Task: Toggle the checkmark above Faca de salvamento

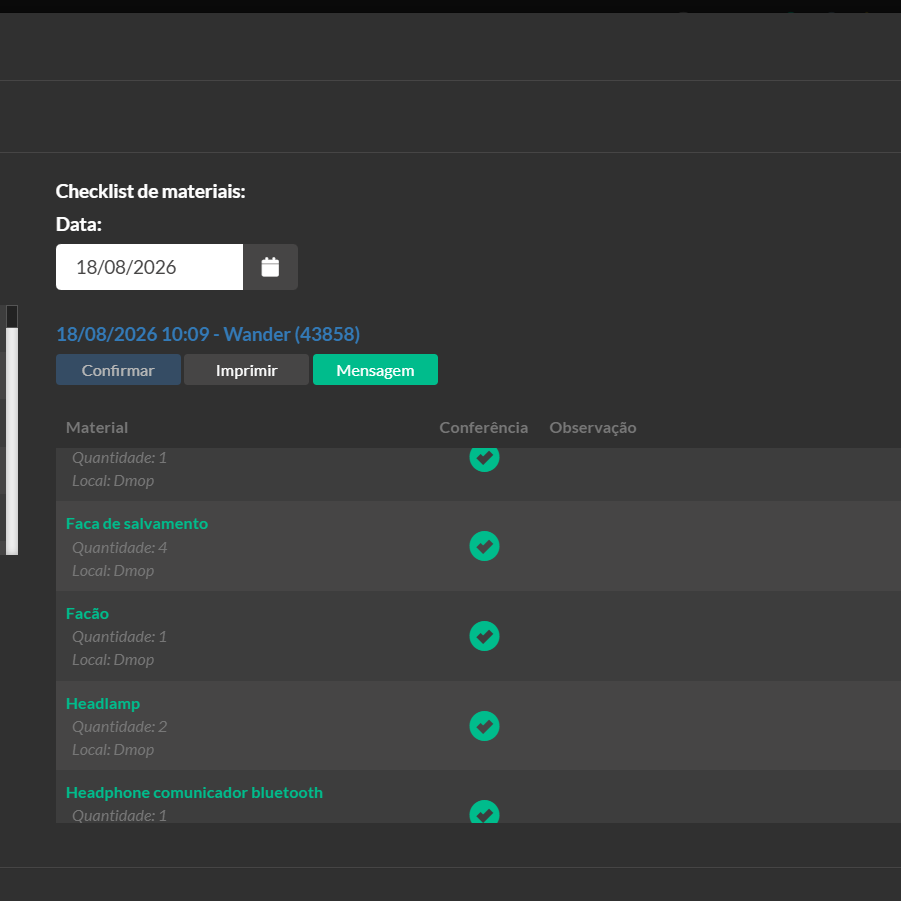Action: [484, 460]
